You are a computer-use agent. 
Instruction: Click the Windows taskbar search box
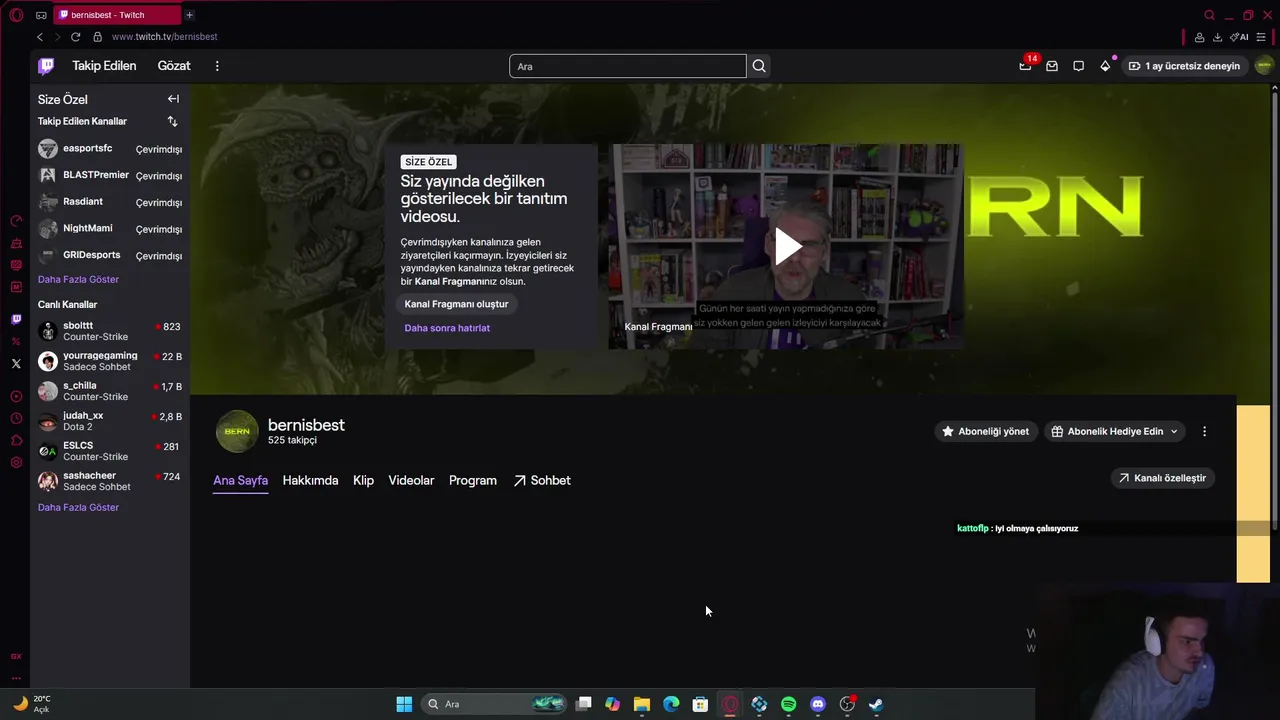point(494,704)
